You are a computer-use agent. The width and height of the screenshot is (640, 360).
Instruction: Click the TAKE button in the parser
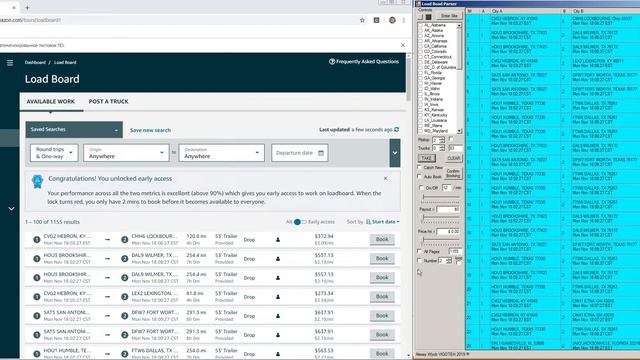tap(427, 158)
